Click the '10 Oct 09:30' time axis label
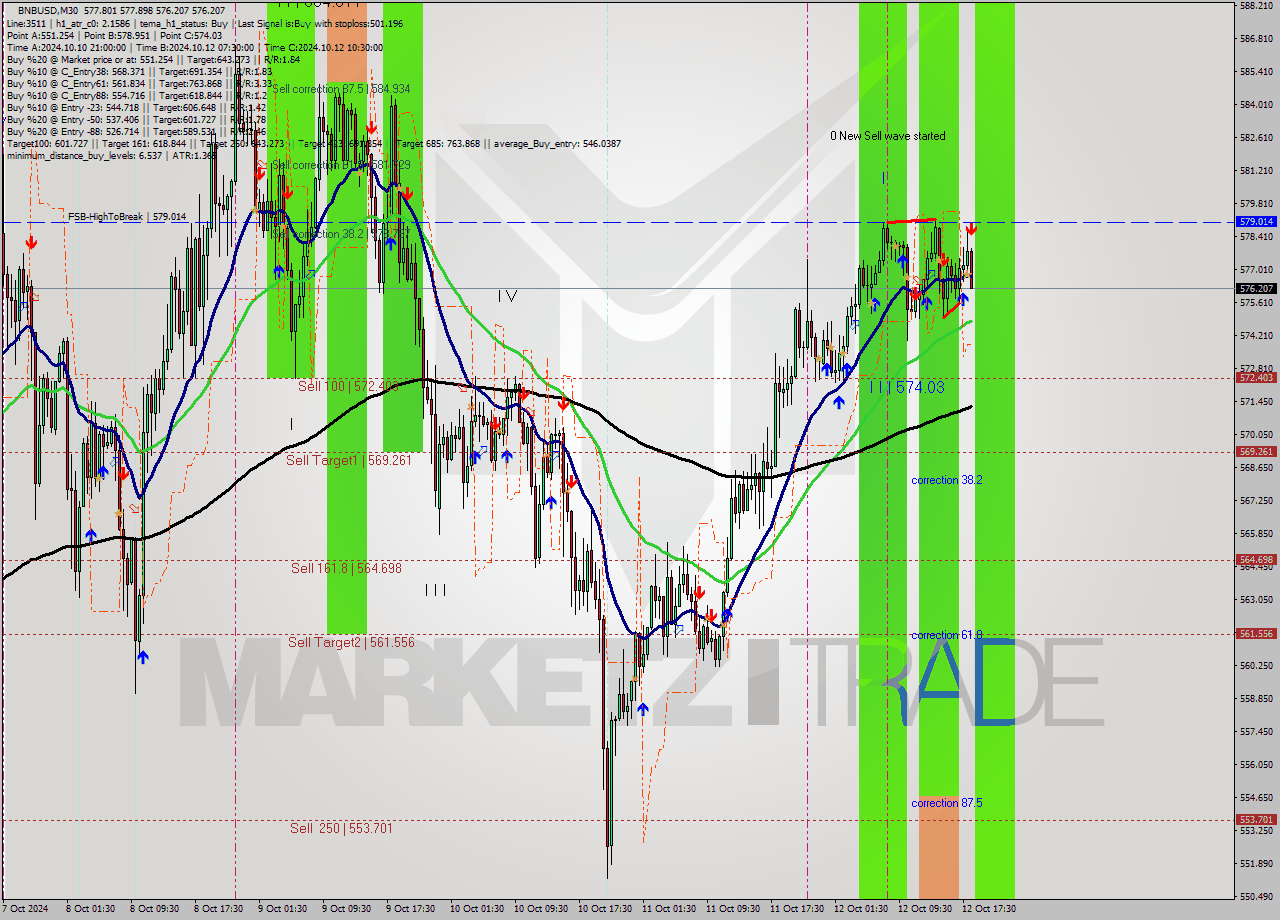This screenshot has height=920, width=1280. coord(541,909)
